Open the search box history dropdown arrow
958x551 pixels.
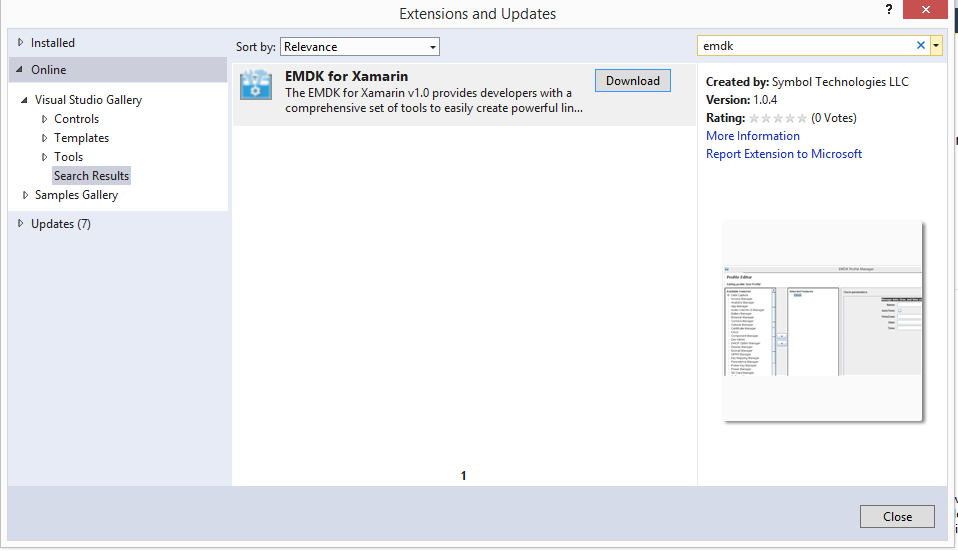point(936,45)
